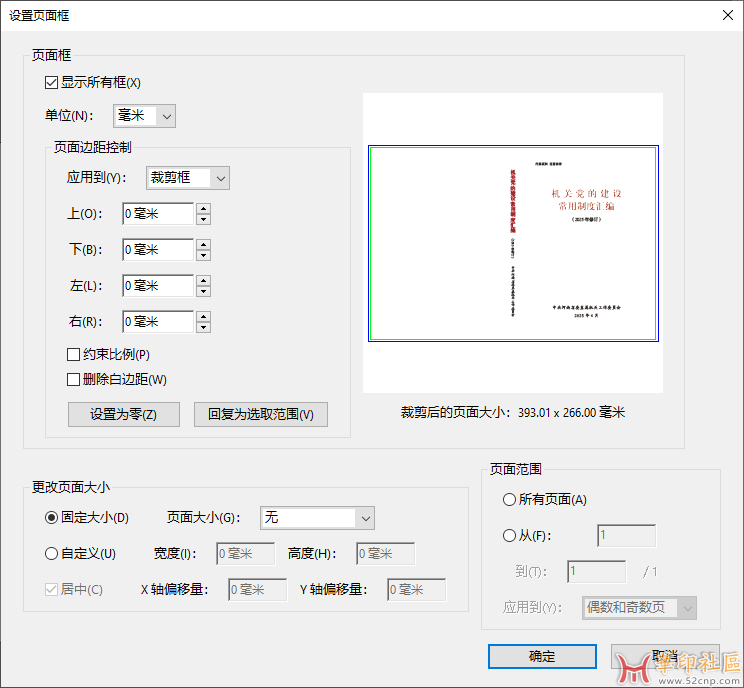The image size is (744, 688).
Task: Click the 设置为零(Z) button
Action: pyautogui.click(x=123, y=414)
